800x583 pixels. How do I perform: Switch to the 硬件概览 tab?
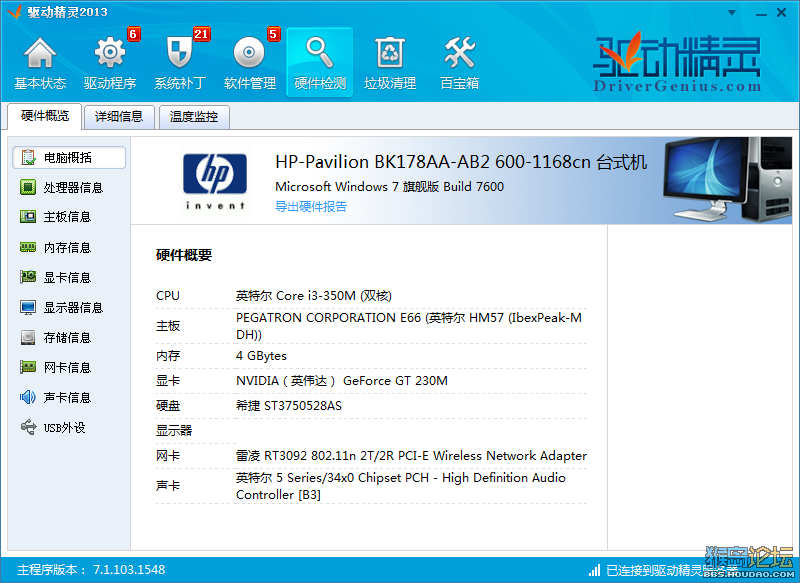tap(45, 116)
